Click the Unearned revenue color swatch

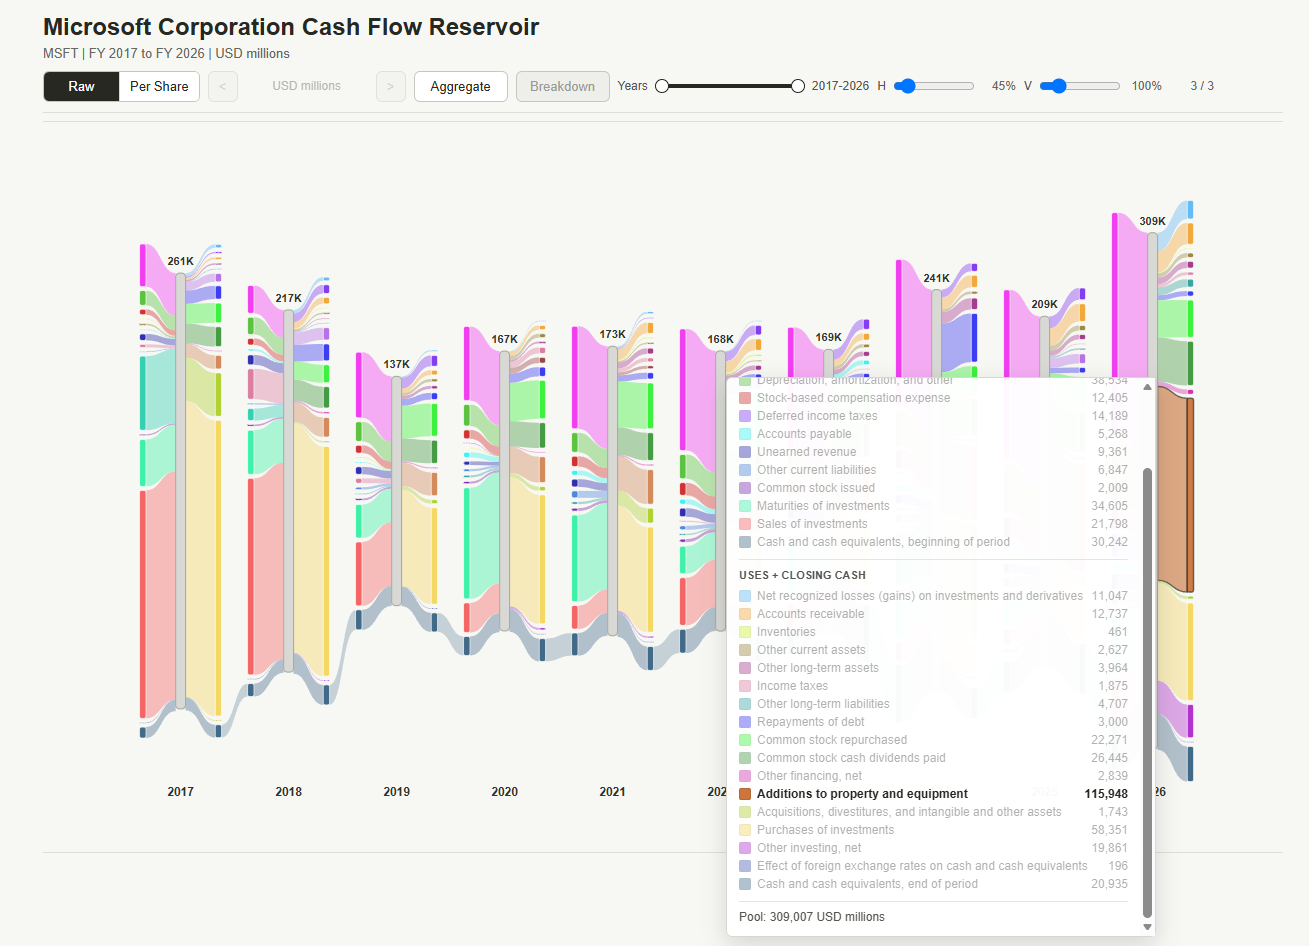click(x=745, y=452)
